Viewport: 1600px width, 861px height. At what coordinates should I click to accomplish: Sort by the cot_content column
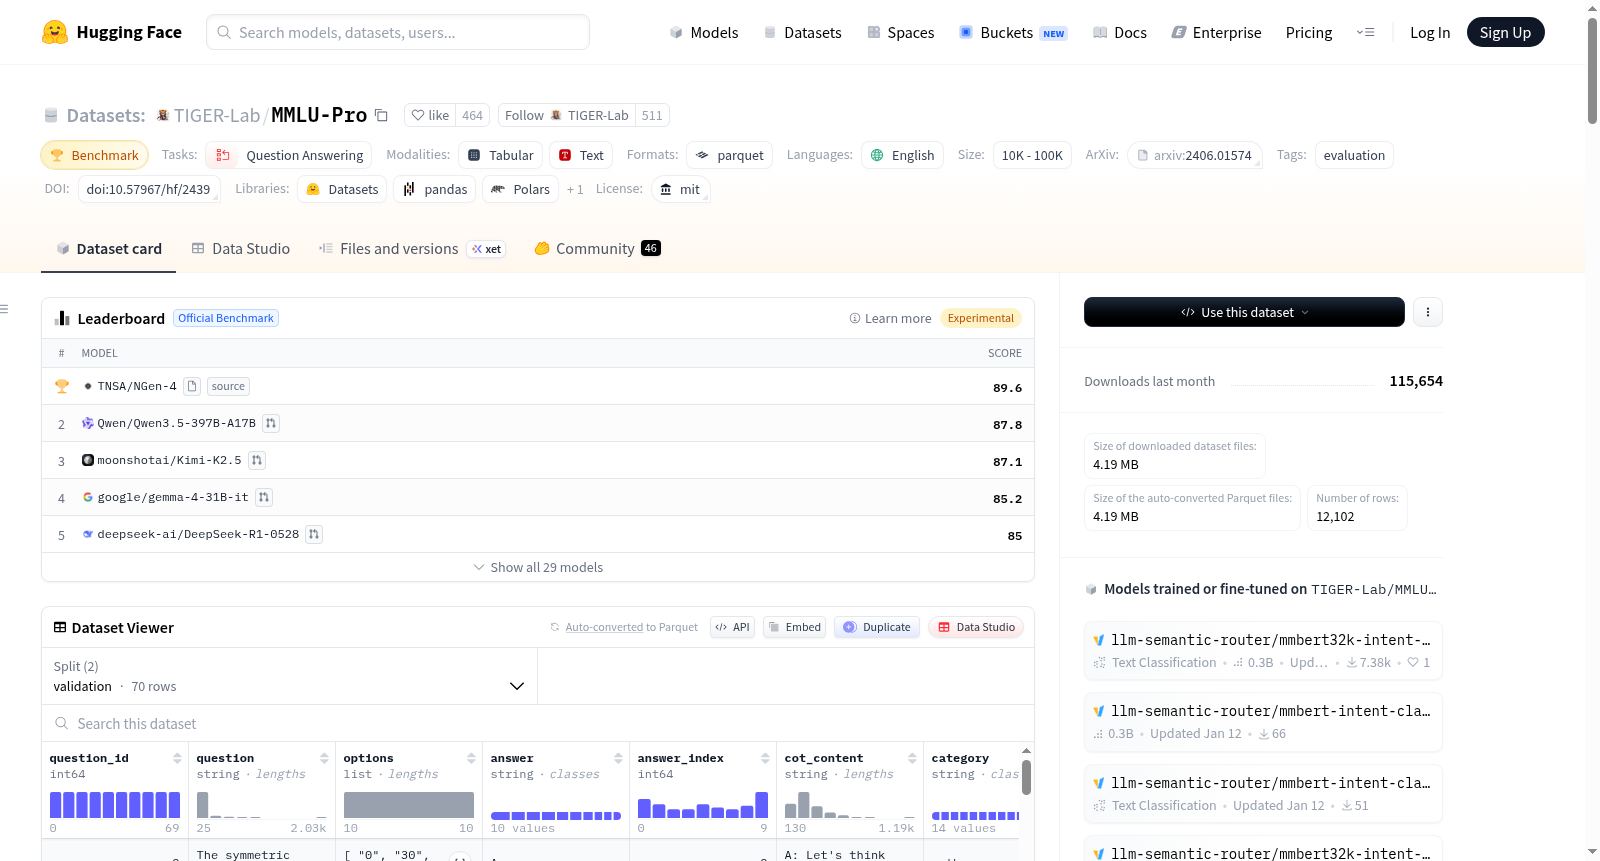click(x=912, y=758)
